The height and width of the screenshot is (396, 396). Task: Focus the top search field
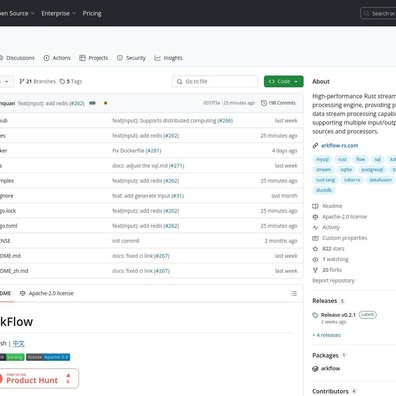click(378, 13)
